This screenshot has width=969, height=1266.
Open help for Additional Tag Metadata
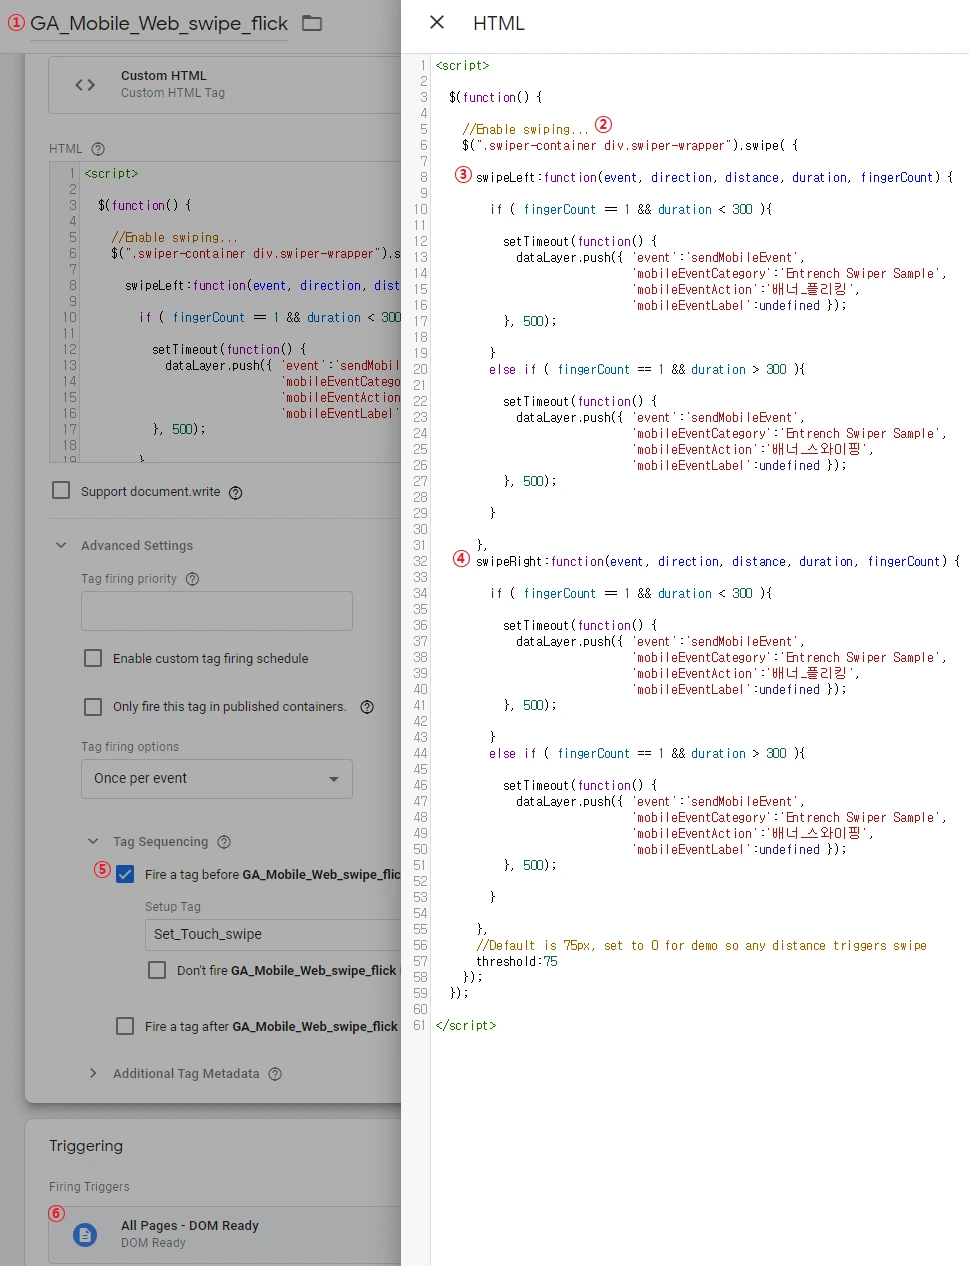pos(275,1074)
